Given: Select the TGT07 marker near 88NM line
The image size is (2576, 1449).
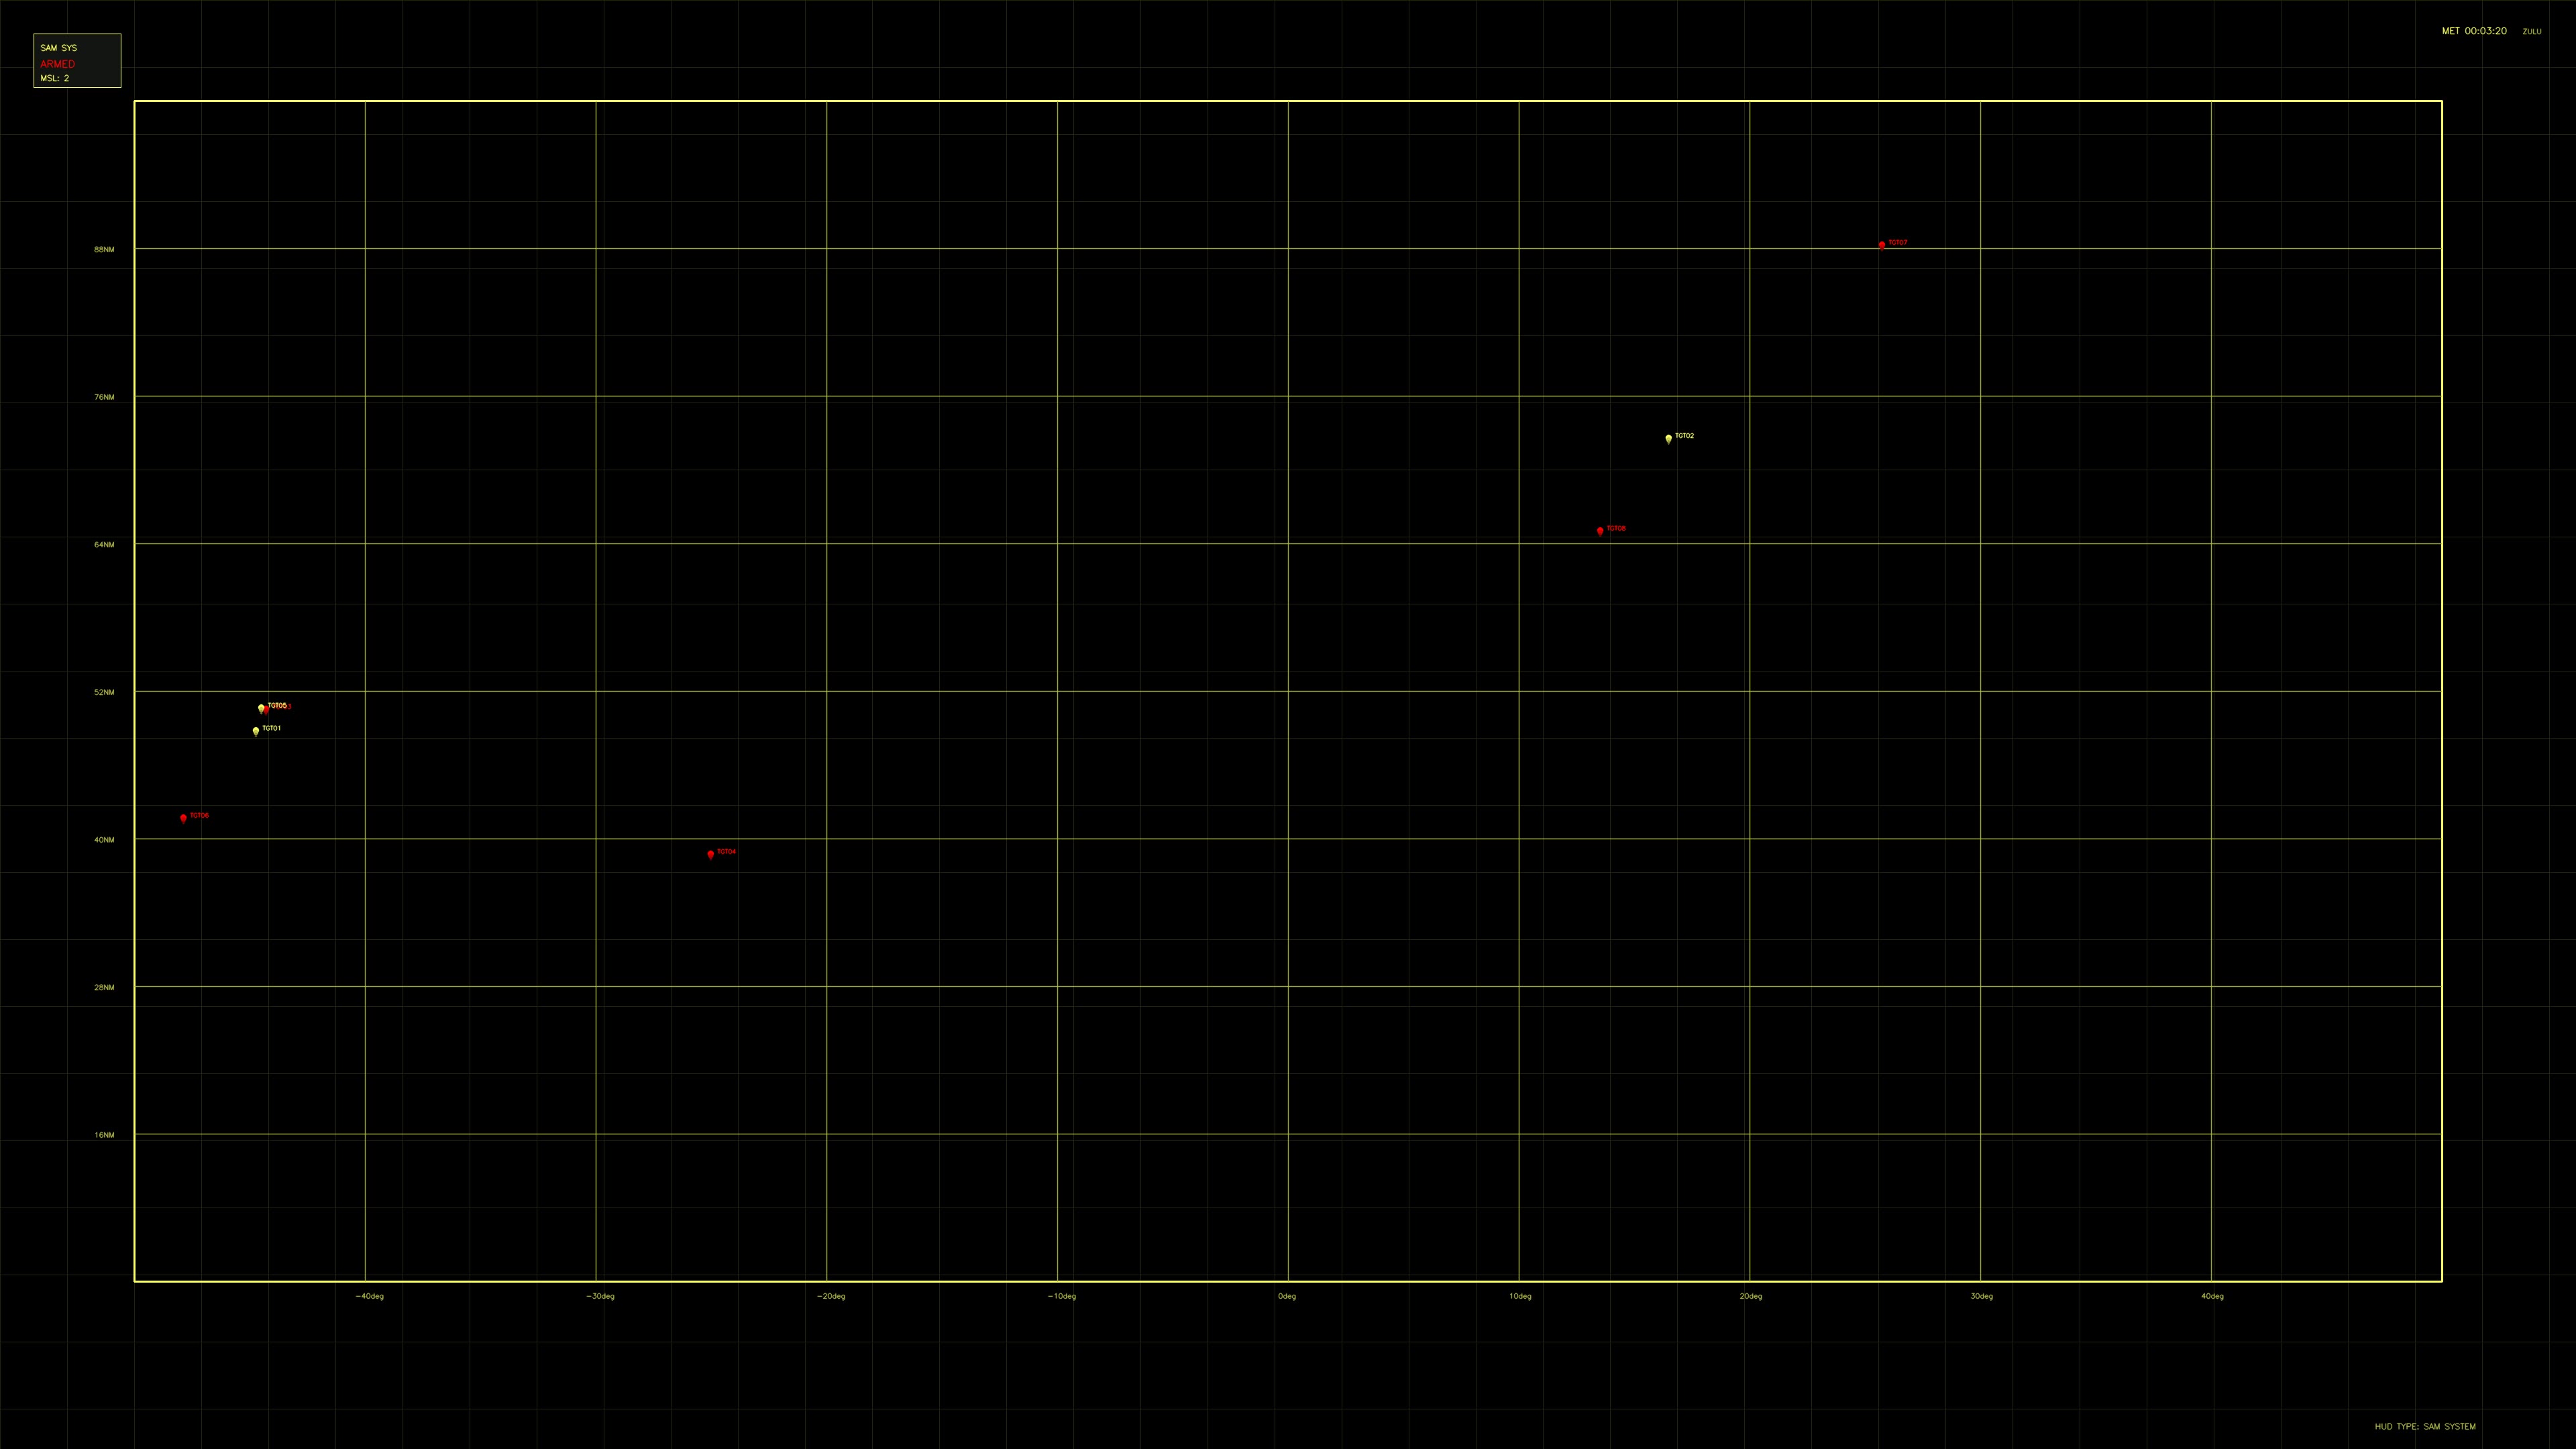Looking at the screenshot, I should 1883,244.
